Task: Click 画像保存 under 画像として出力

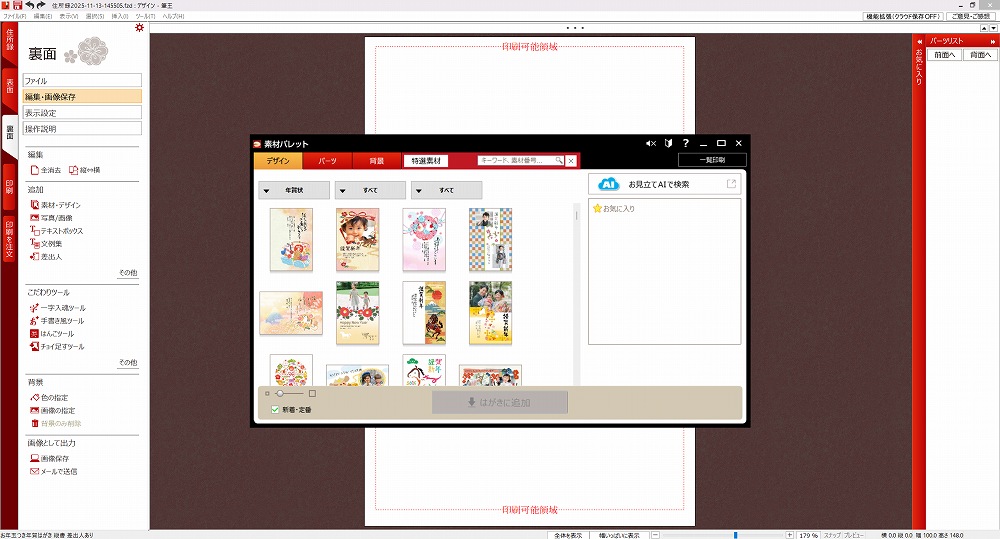Action: (x=50, y=459)
